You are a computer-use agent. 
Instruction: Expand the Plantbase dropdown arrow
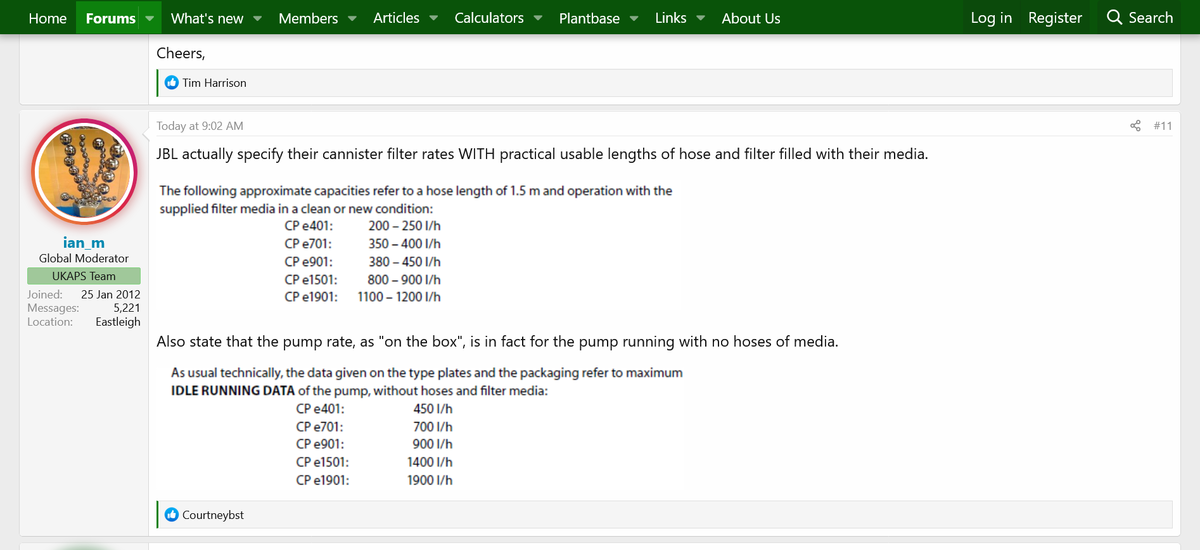coord(633,18)
